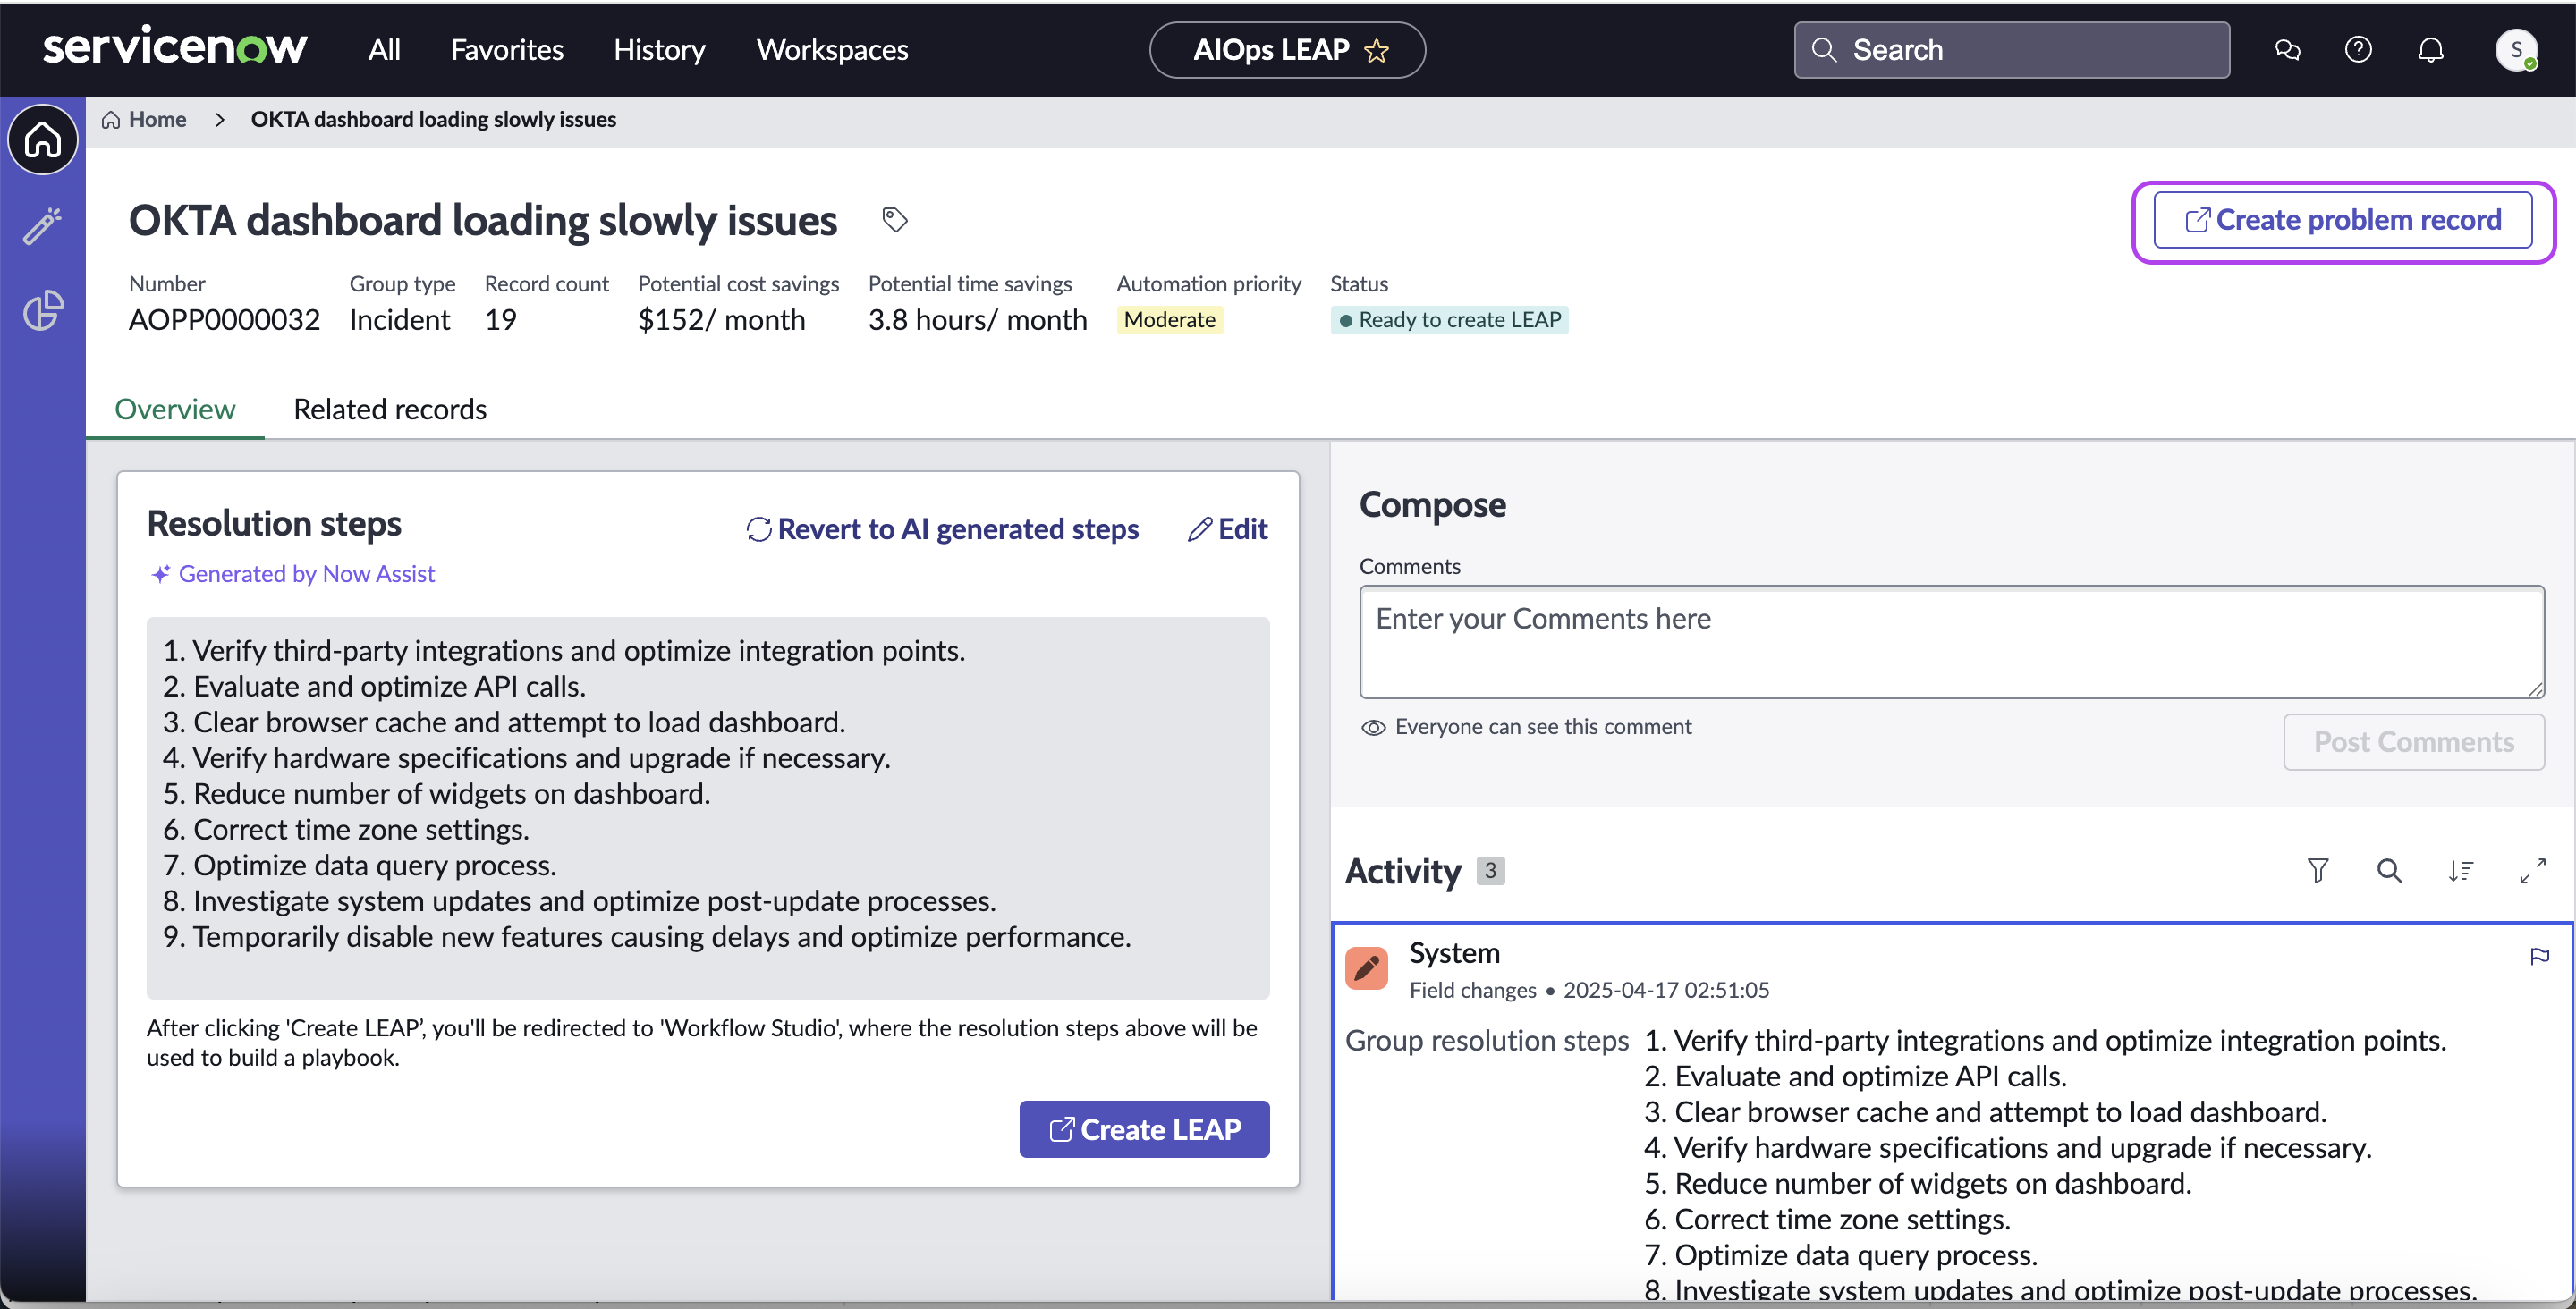
Task: Click the breadcrumb chevron separator
Action: [219, 120]
